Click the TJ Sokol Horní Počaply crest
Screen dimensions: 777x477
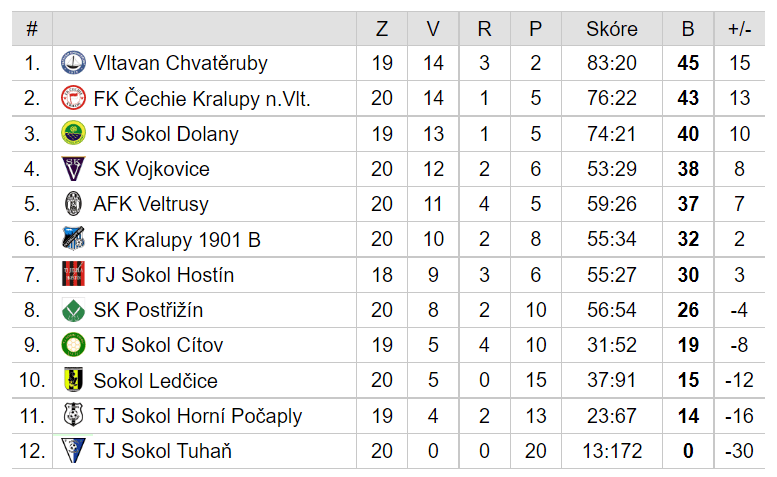73,415
